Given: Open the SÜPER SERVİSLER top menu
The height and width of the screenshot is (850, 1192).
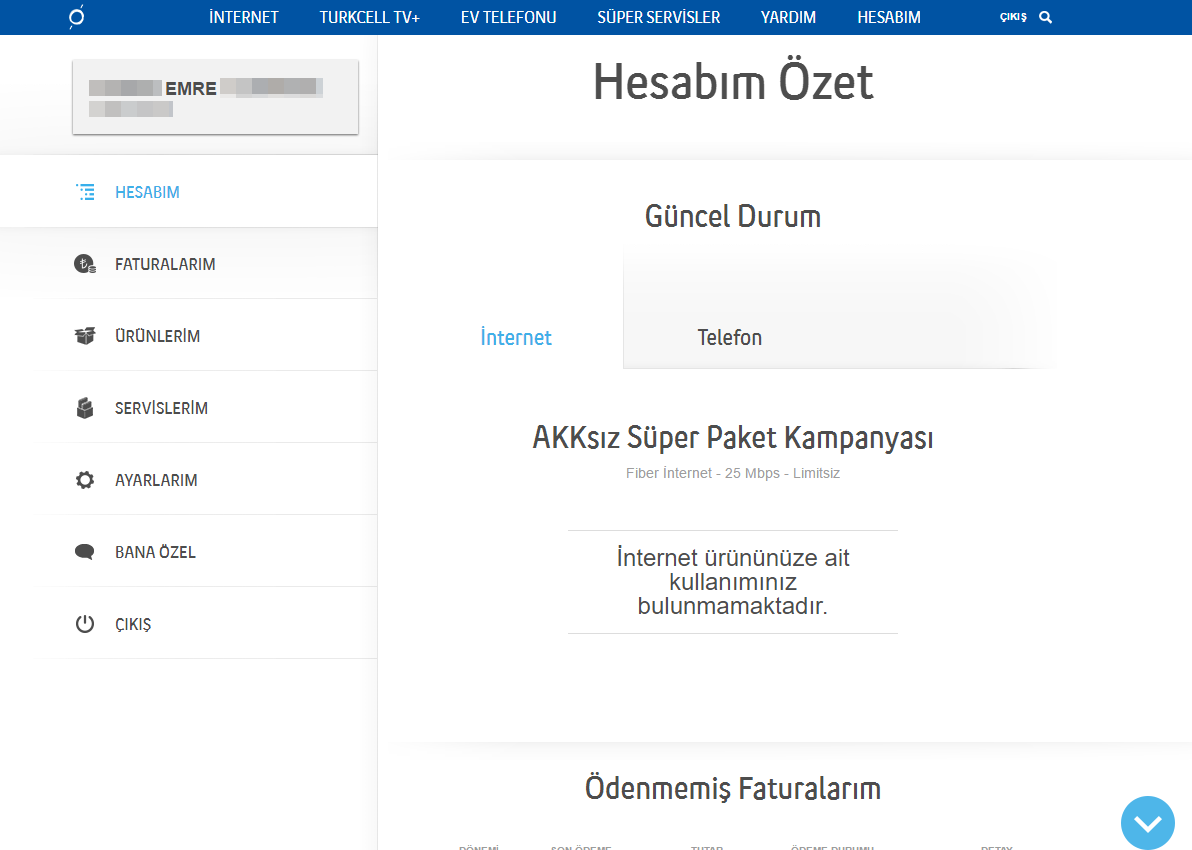Looking at the screenshot, I should 658,17.
